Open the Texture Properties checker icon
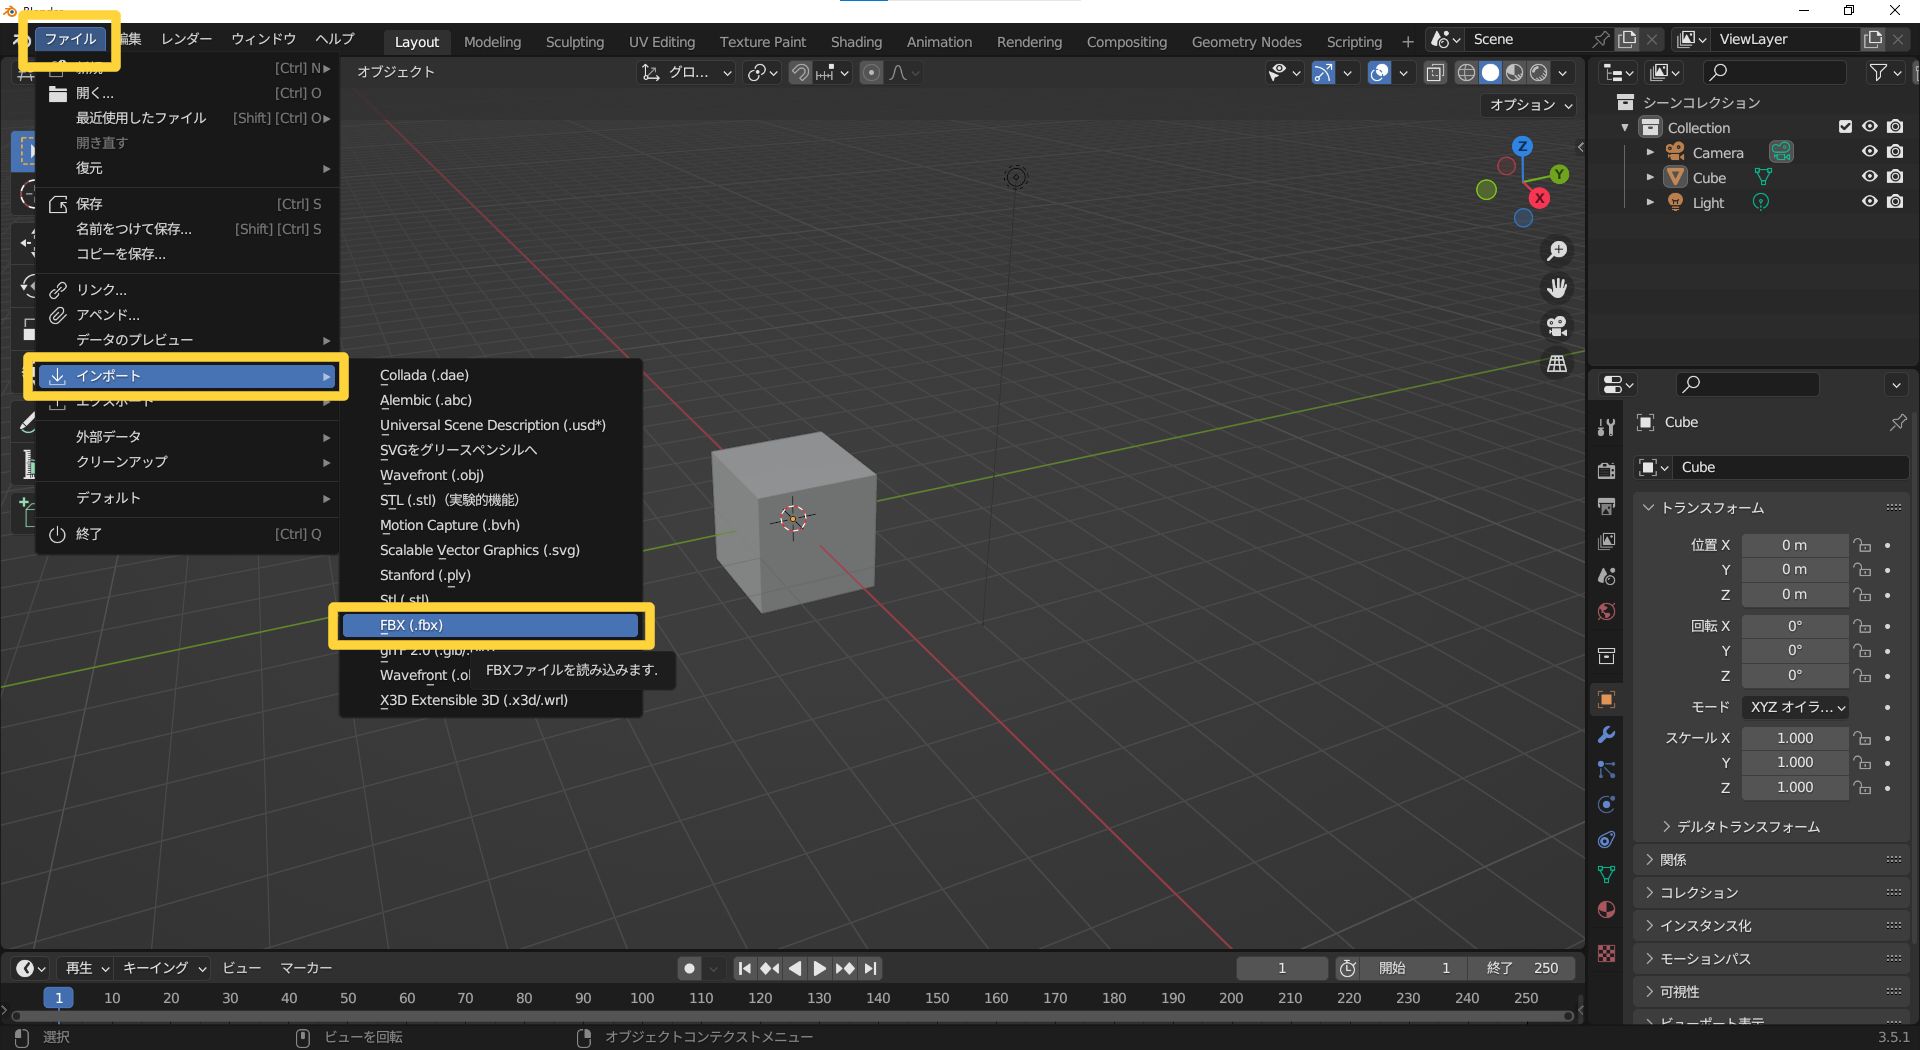Screen dimensions: 1920x1050 pyautogui.click(x=1606, y=955)
